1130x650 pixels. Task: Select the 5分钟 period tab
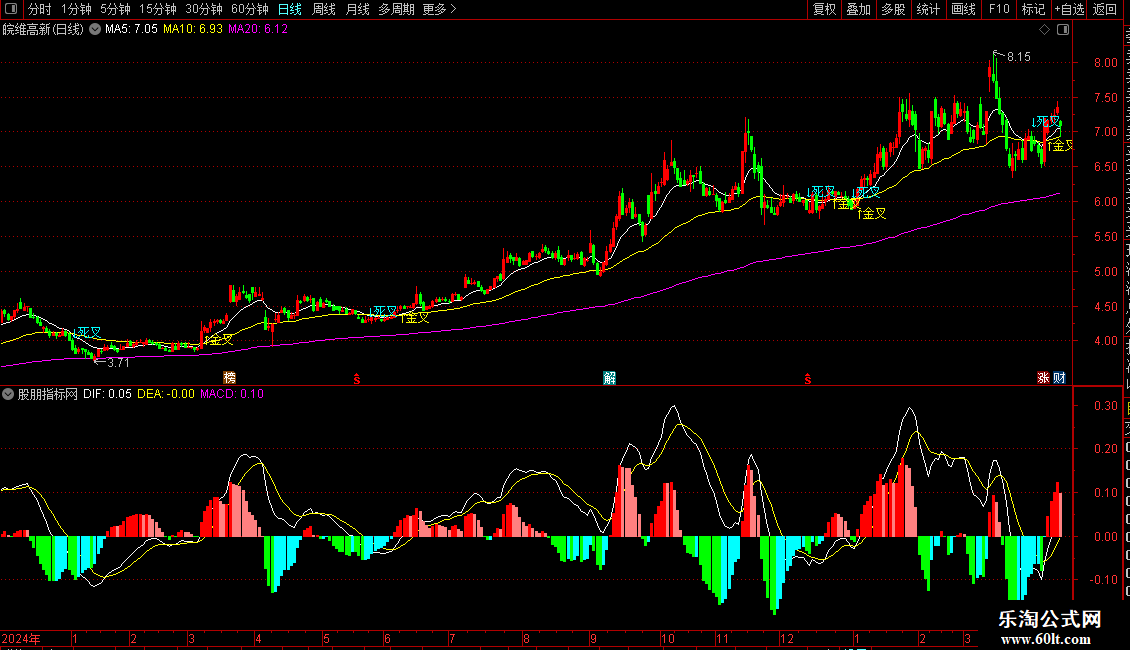pos(115,9)
